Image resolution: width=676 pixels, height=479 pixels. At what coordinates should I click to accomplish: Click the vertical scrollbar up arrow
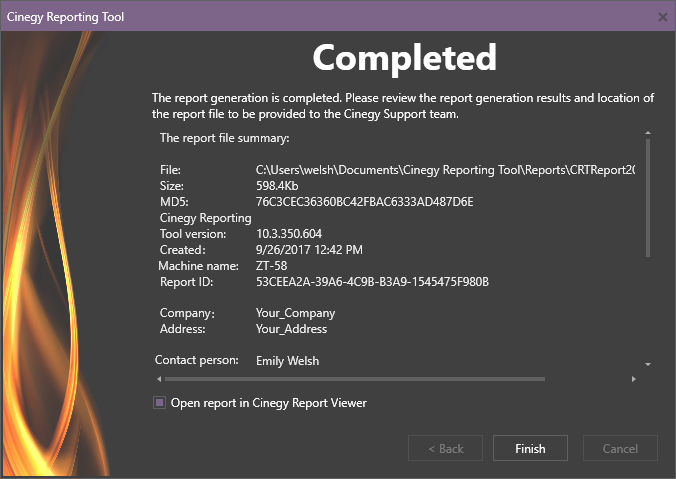(648, 133)
